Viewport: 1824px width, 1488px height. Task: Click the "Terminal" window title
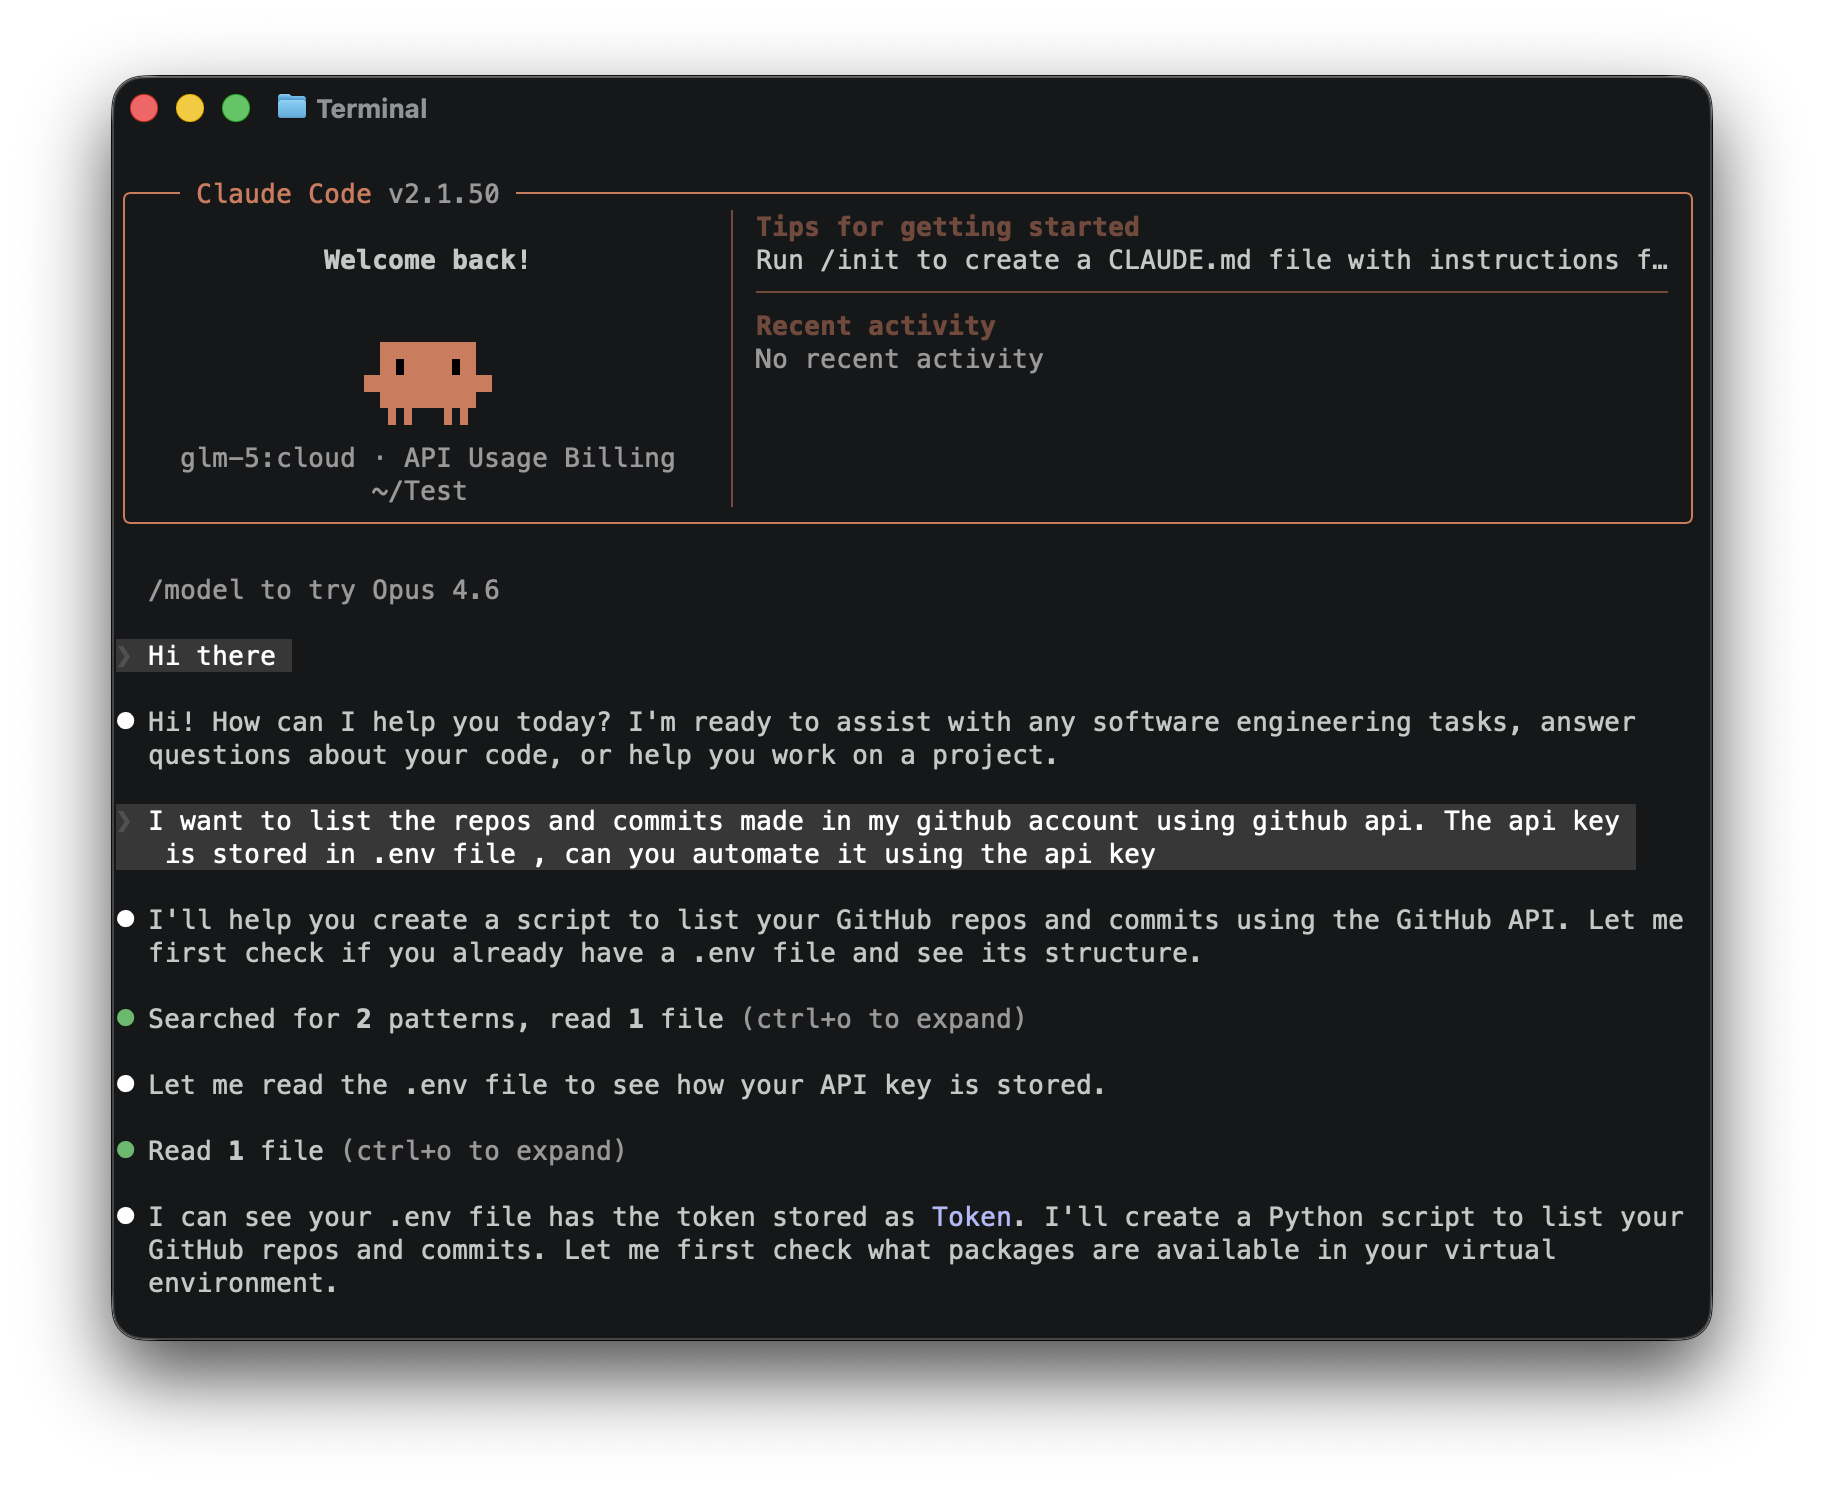pyautogui.click(x=371, y=108)
